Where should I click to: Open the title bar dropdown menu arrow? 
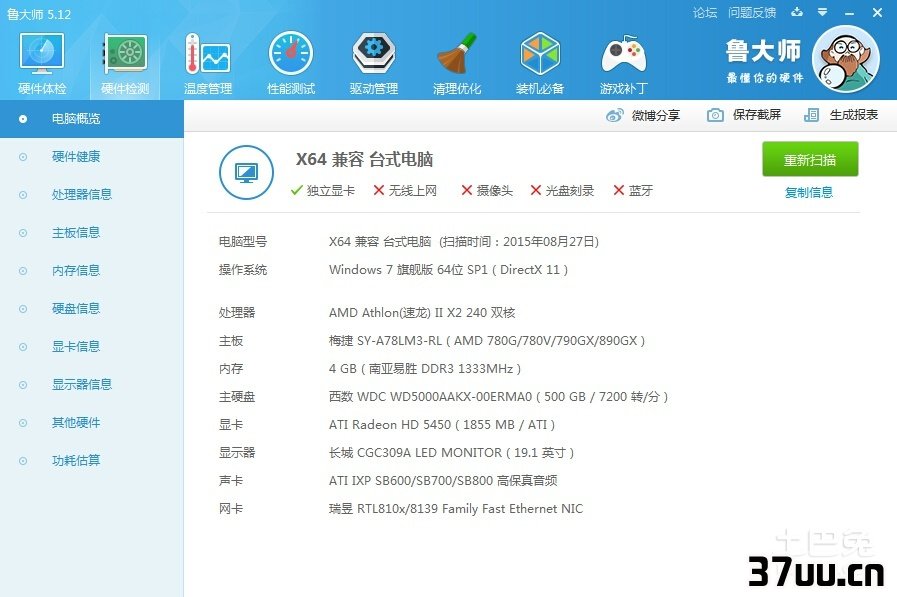823,12
